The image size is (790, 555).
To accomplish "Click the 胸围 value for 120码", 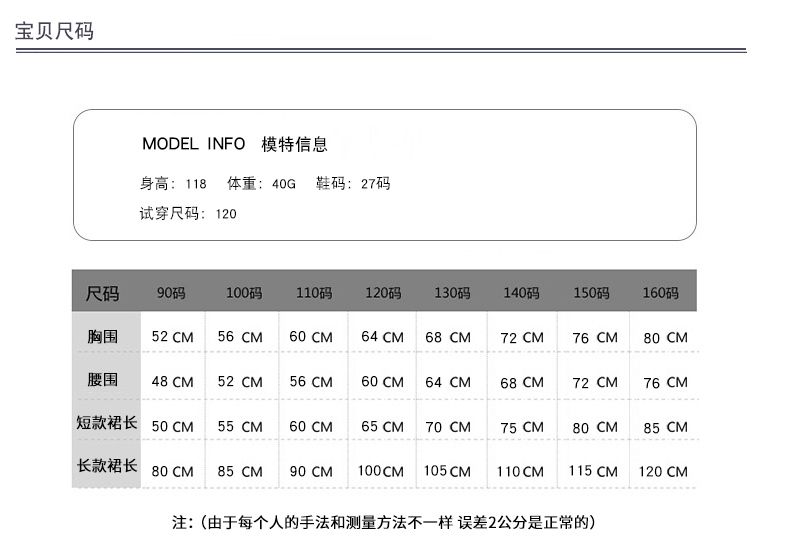I will click(x=383, y=337).
